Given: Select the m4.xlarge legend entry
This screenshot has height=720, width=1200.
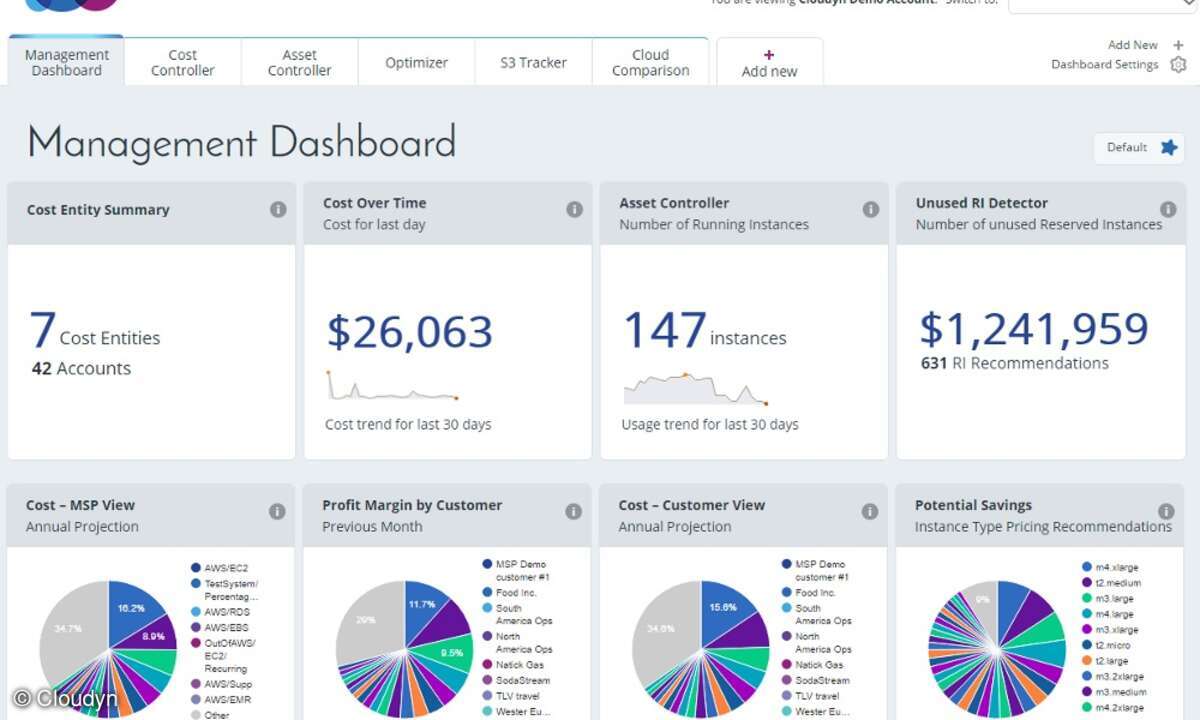Looking at the screenshot, I should 1109,567.
